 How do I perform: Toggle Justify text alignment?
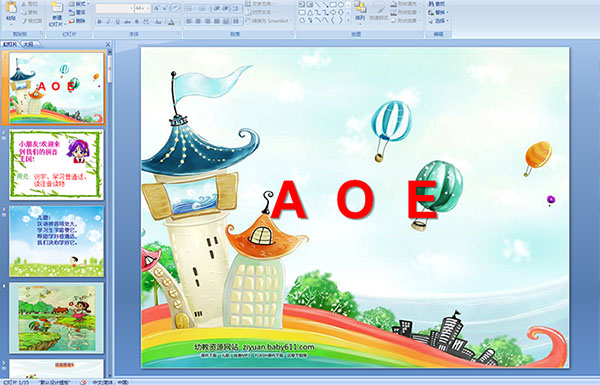click(217, 21)
